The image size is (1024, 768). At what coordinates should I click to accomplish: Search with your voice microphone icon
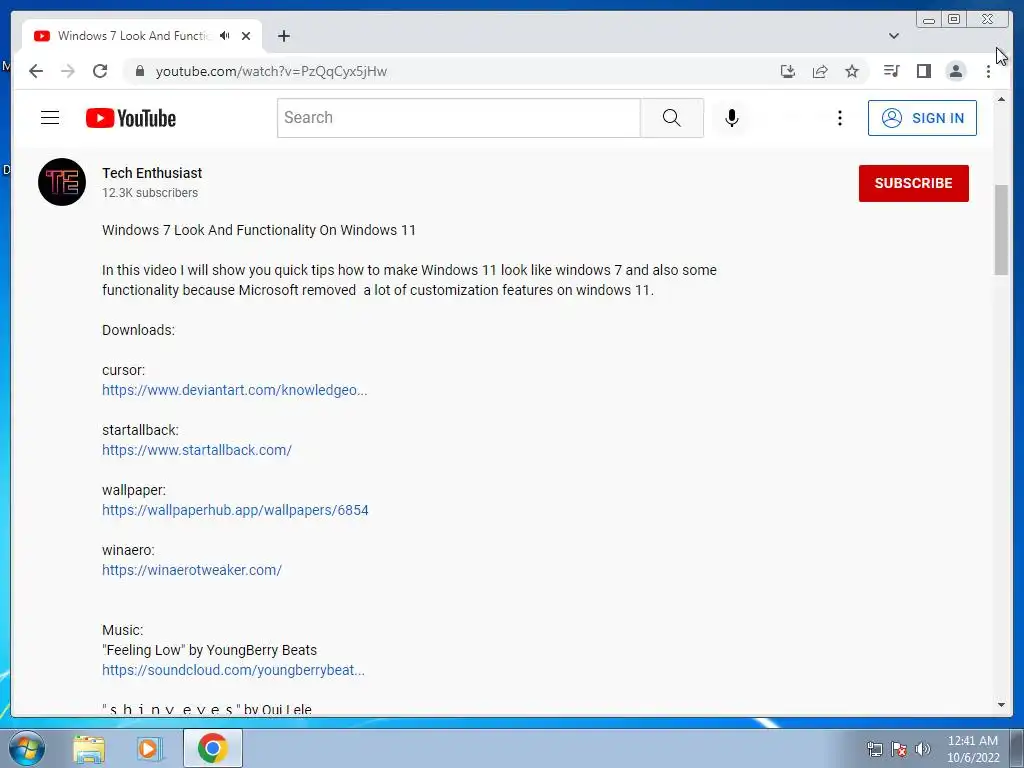pos(732,118)
